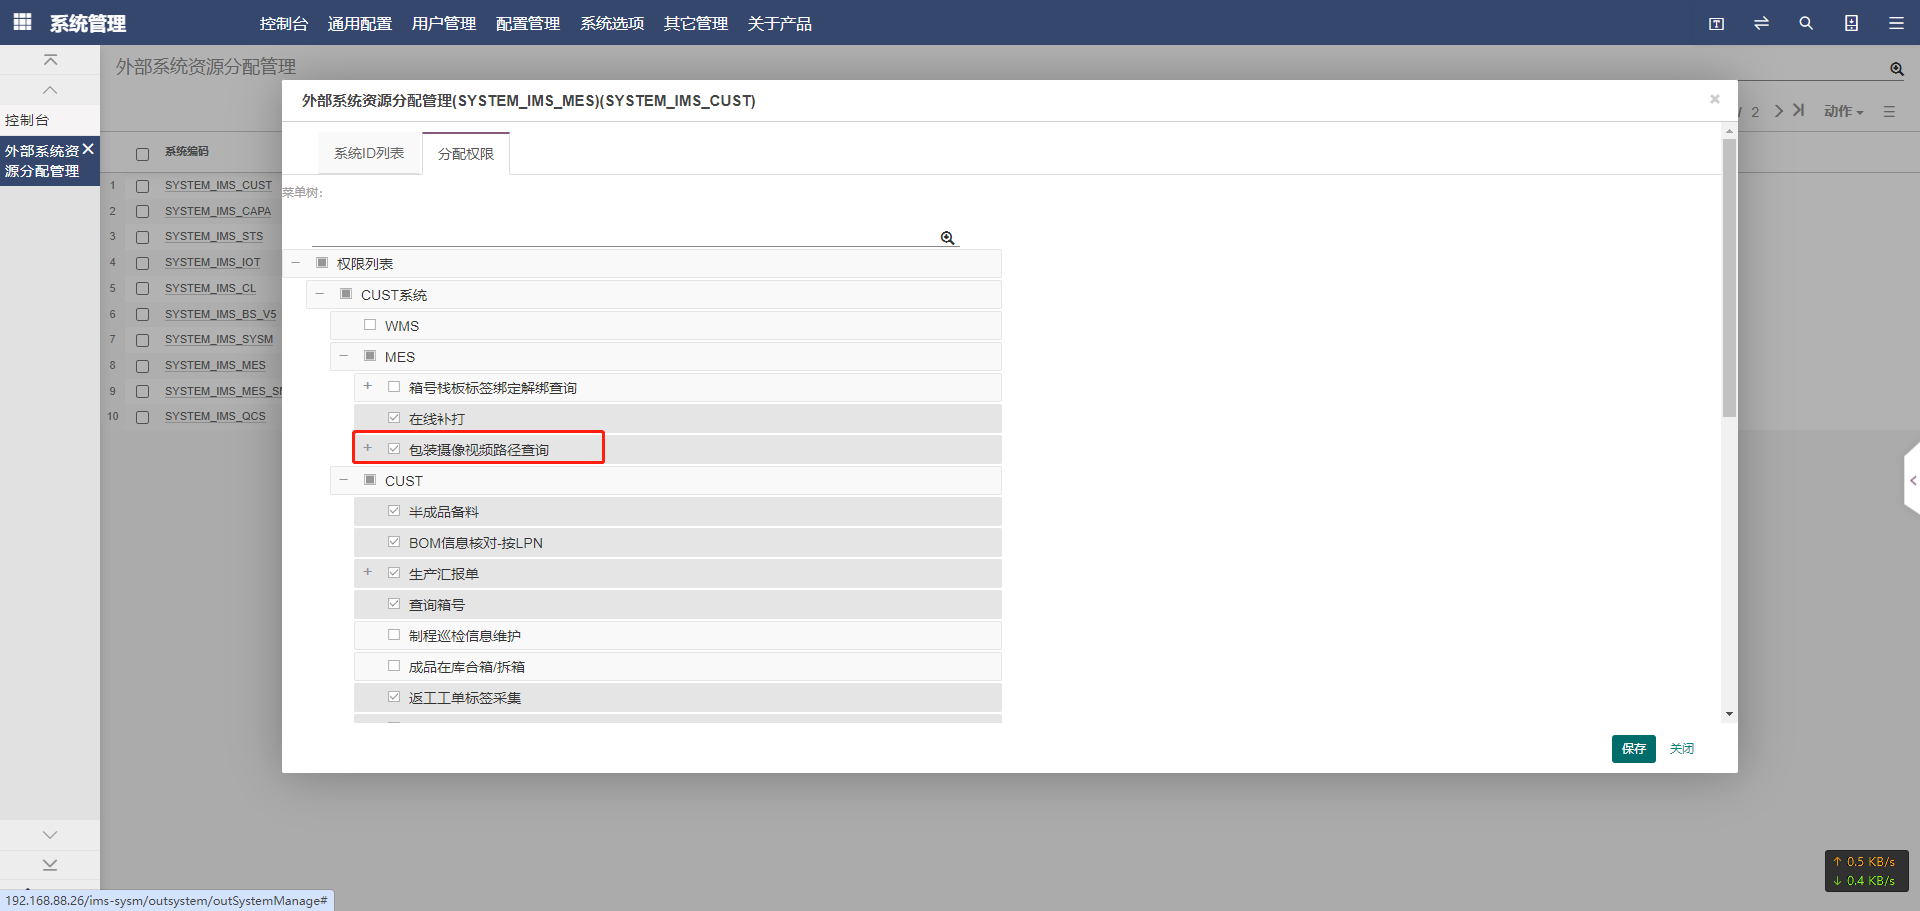Open the 通用配置 menu

[x=360, y=23]
